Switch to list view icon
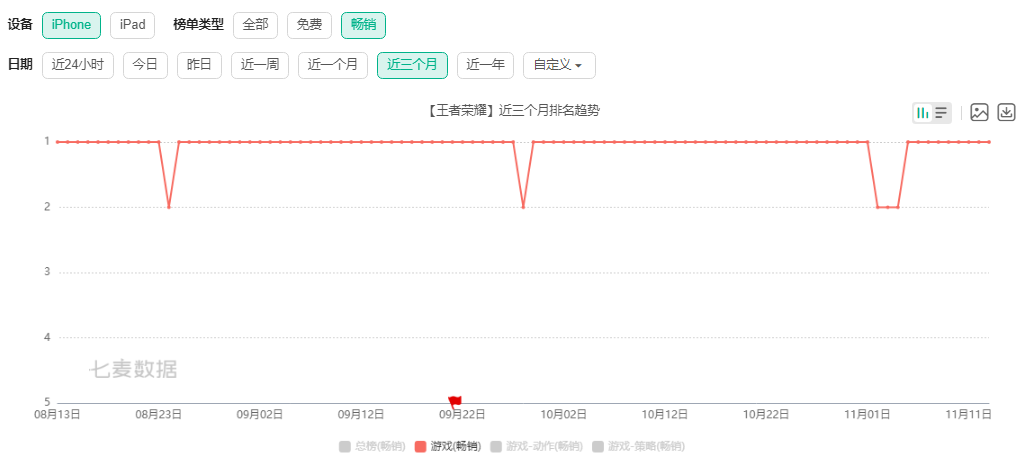Screen dimensions: 1022x464 pos(941,113)
